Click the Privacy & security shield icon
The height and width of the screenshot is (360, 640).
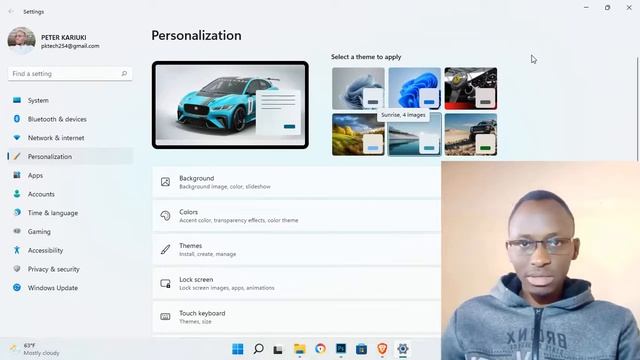point(17,269)
